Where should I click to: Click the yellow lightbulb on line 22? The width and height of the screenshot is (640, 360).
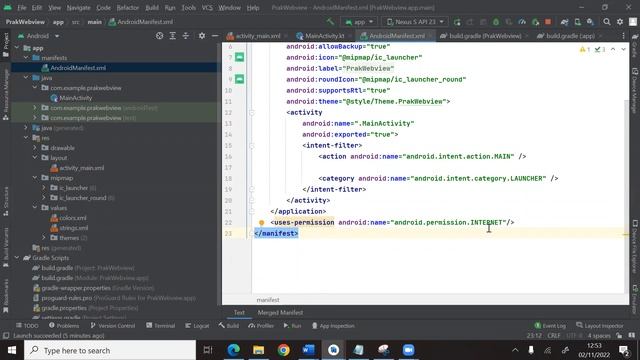[x=262, y=222]
